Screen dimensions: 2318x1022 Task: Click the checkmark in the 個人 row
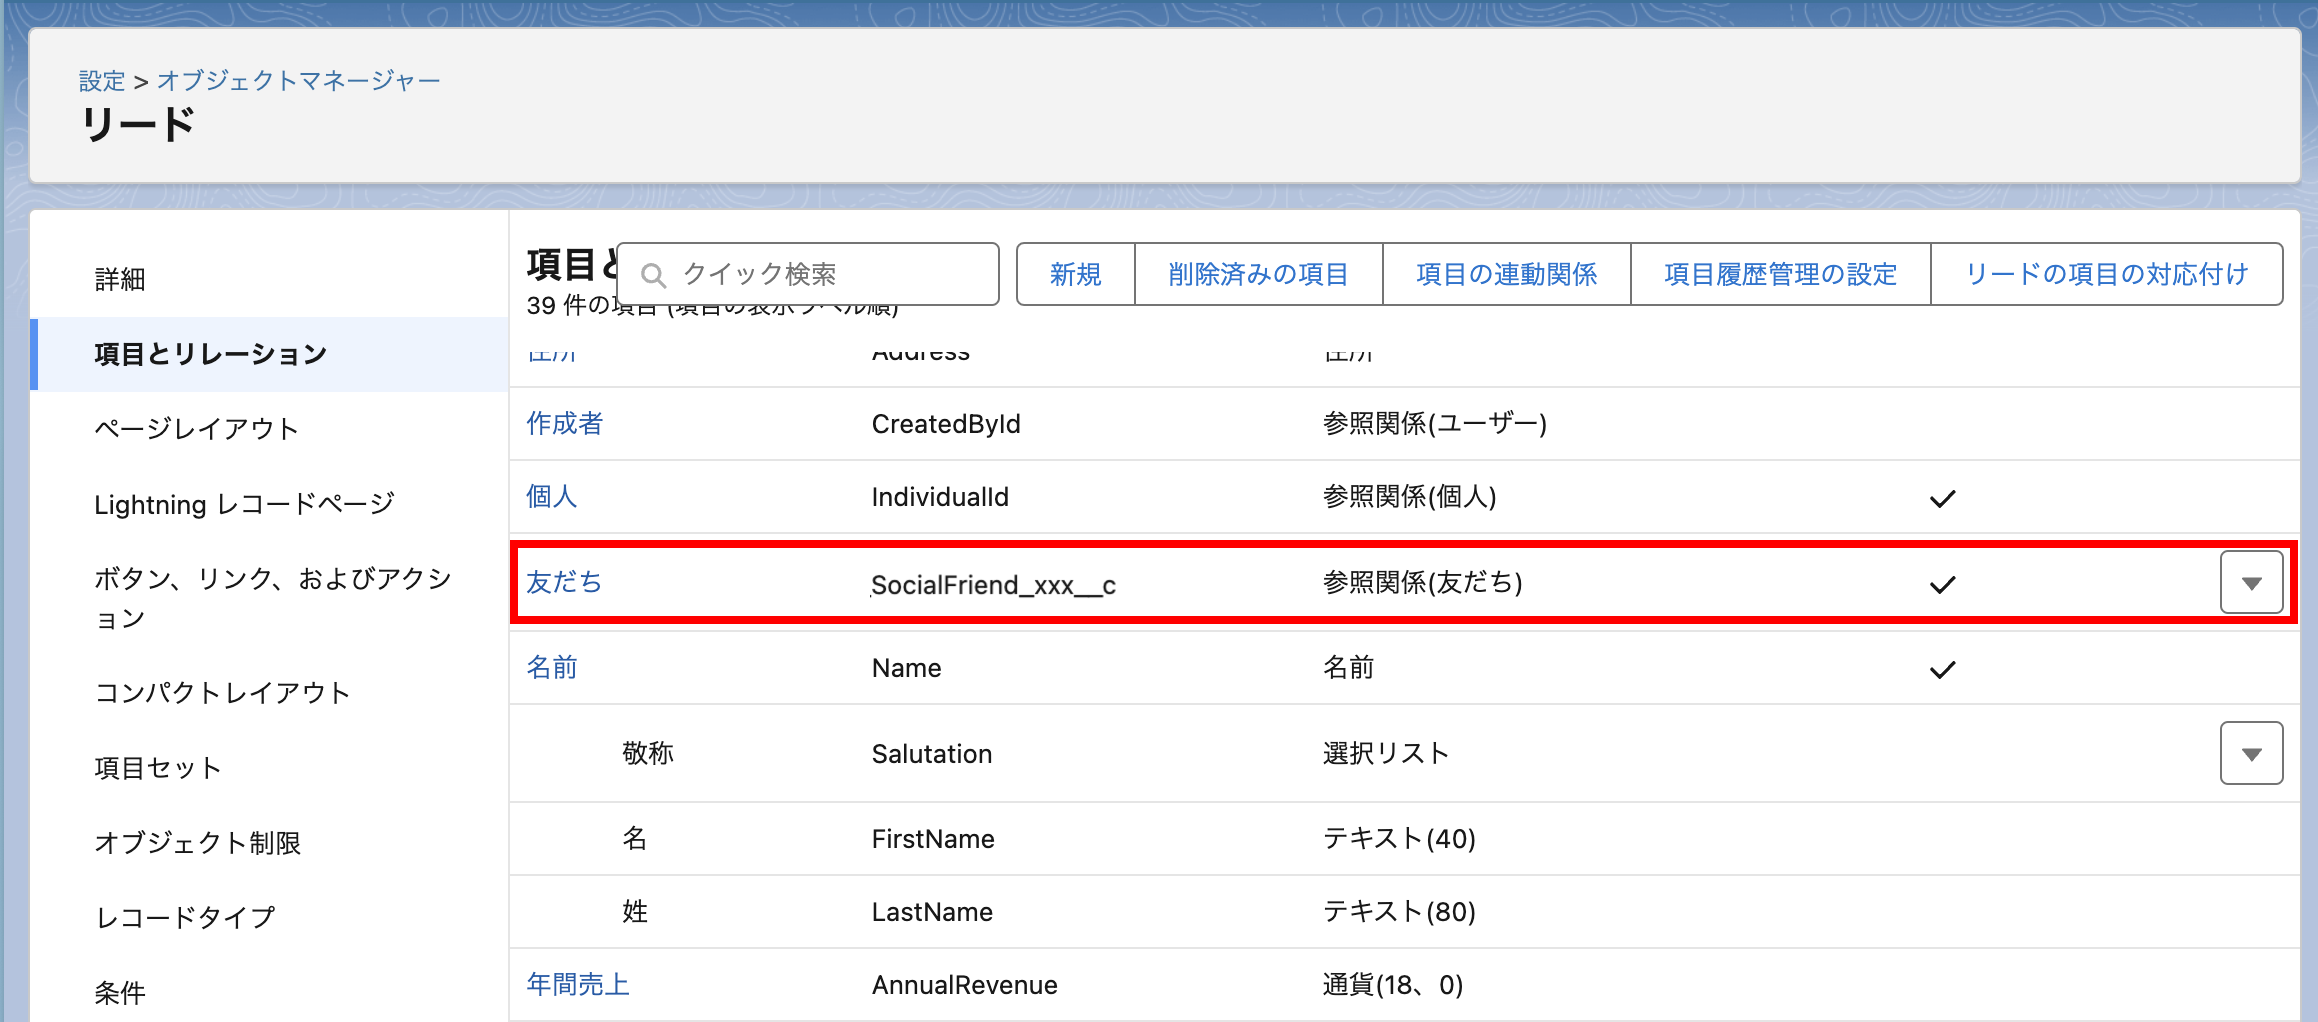pyautogui.click(x=1942, y=498)
